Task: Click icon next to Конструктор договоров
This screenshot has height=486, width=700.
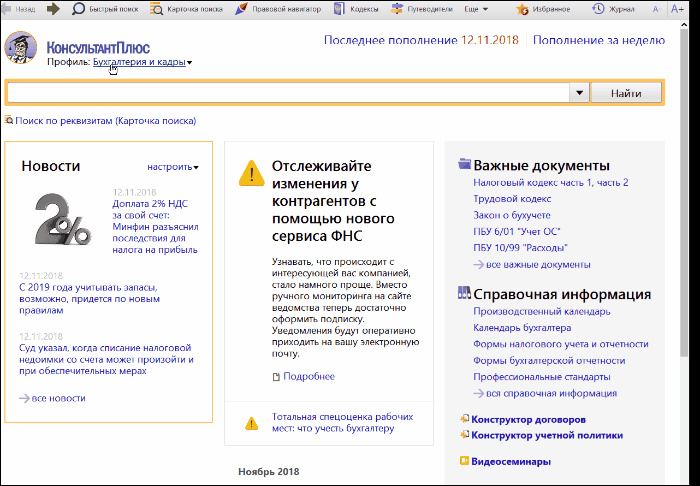Action: click(x=464, y=419)
